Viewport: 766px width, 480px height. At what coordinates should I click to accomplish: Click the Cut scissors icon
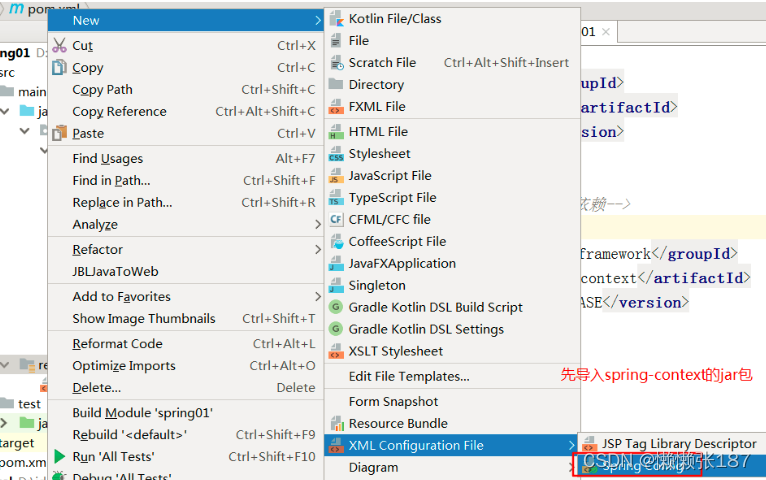(59, 45)
